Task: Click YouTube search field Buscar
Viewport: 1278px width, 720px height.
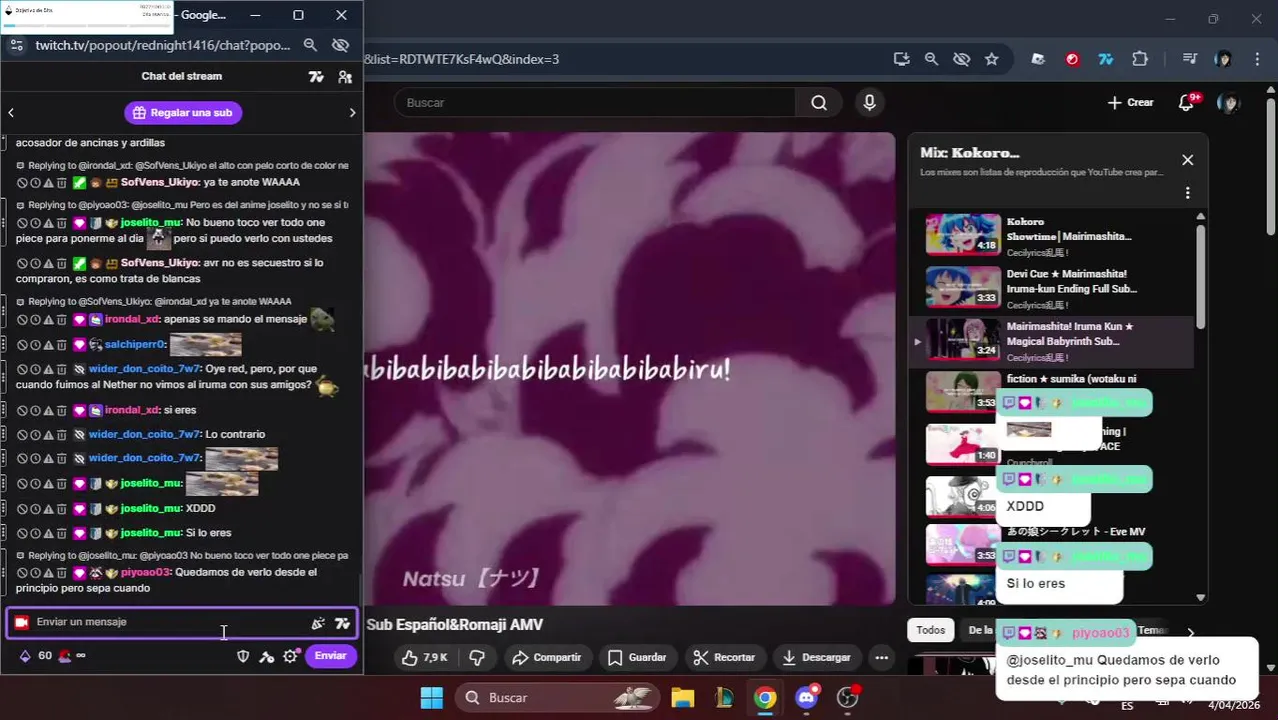Action: (595, 103)
